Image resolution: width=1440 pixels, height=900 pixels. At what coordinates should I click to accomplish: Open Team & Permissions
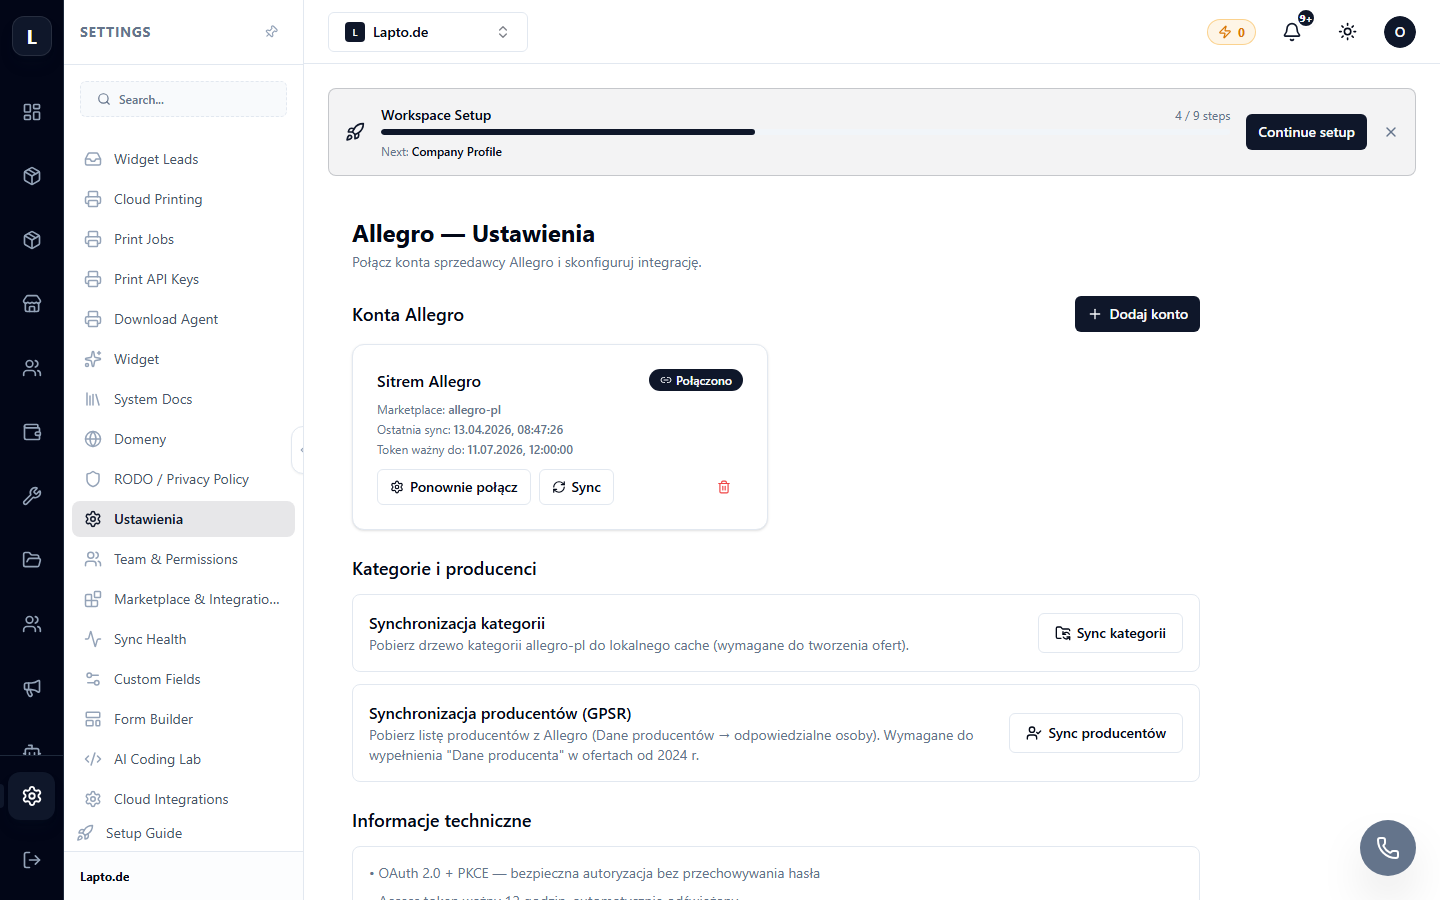click(183, 559)
